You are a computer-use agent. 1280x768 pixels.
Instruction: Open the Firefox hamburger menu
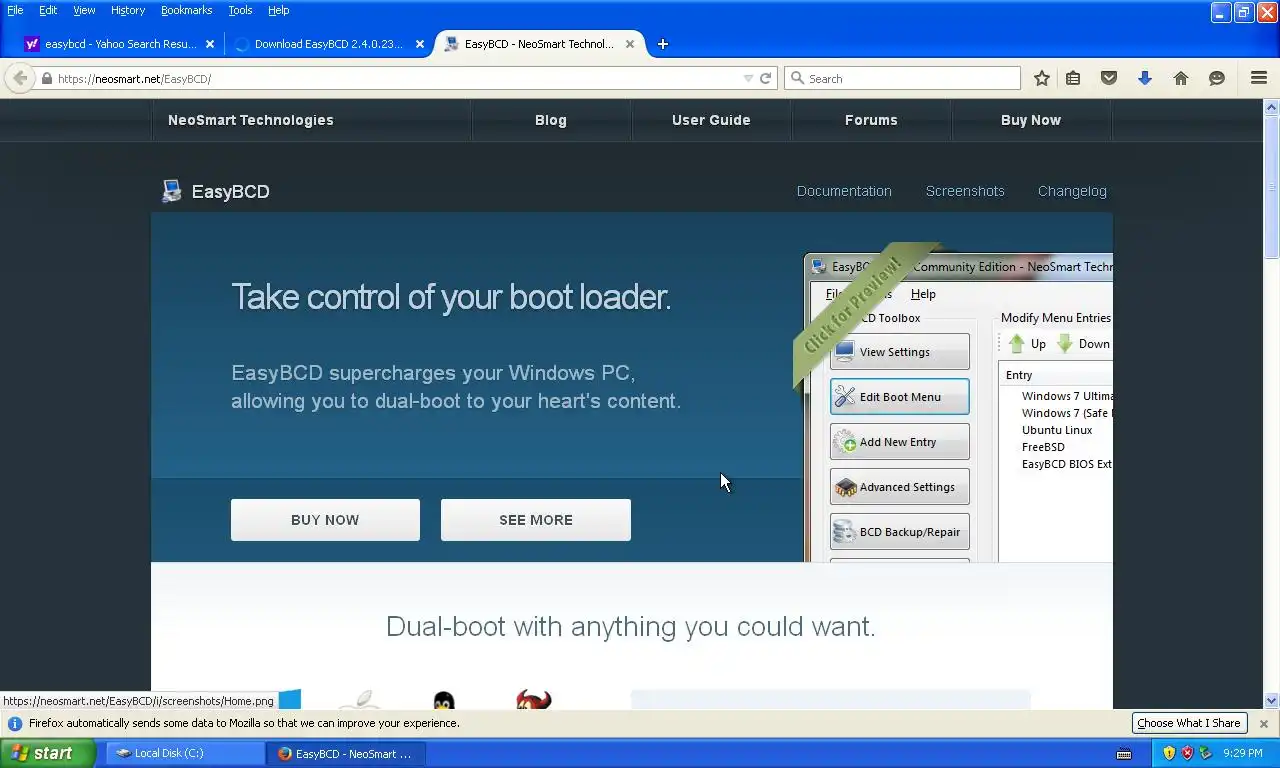point(1259,78)
